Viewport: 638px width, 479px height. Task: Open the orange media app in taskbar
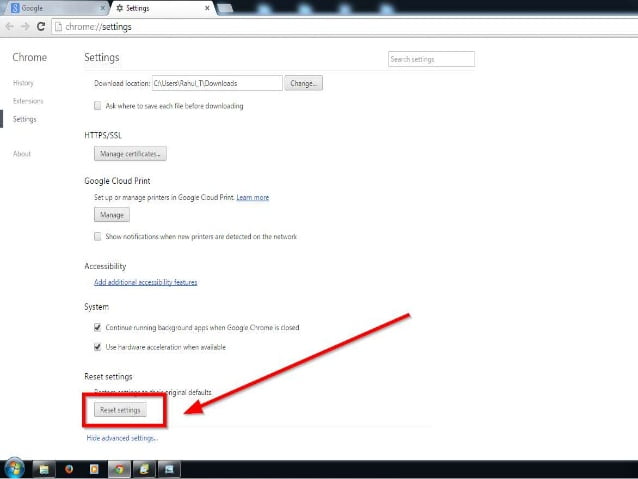[94, 470]
